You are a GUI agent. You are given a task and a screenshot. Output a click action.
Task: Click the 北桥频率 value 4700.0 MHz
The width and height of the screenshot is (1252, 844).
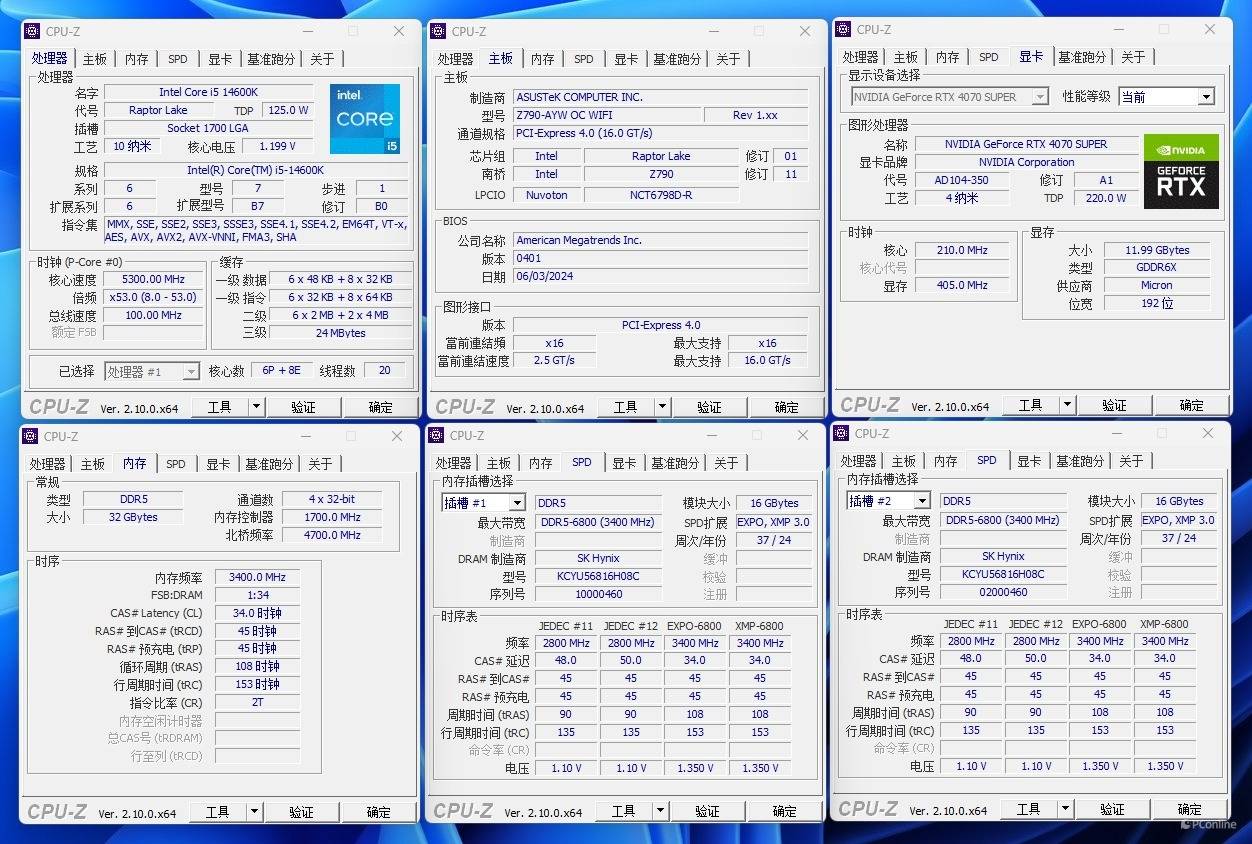(x=332, y=535)
